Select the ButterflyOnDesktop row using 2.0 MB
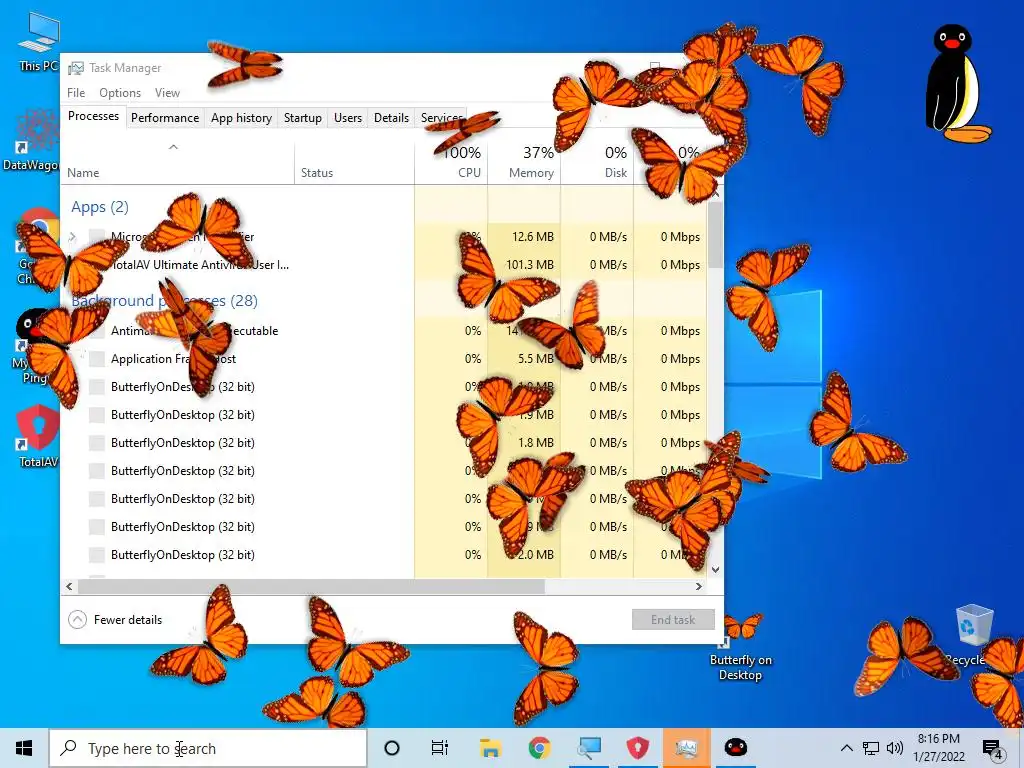 (384, 555)
